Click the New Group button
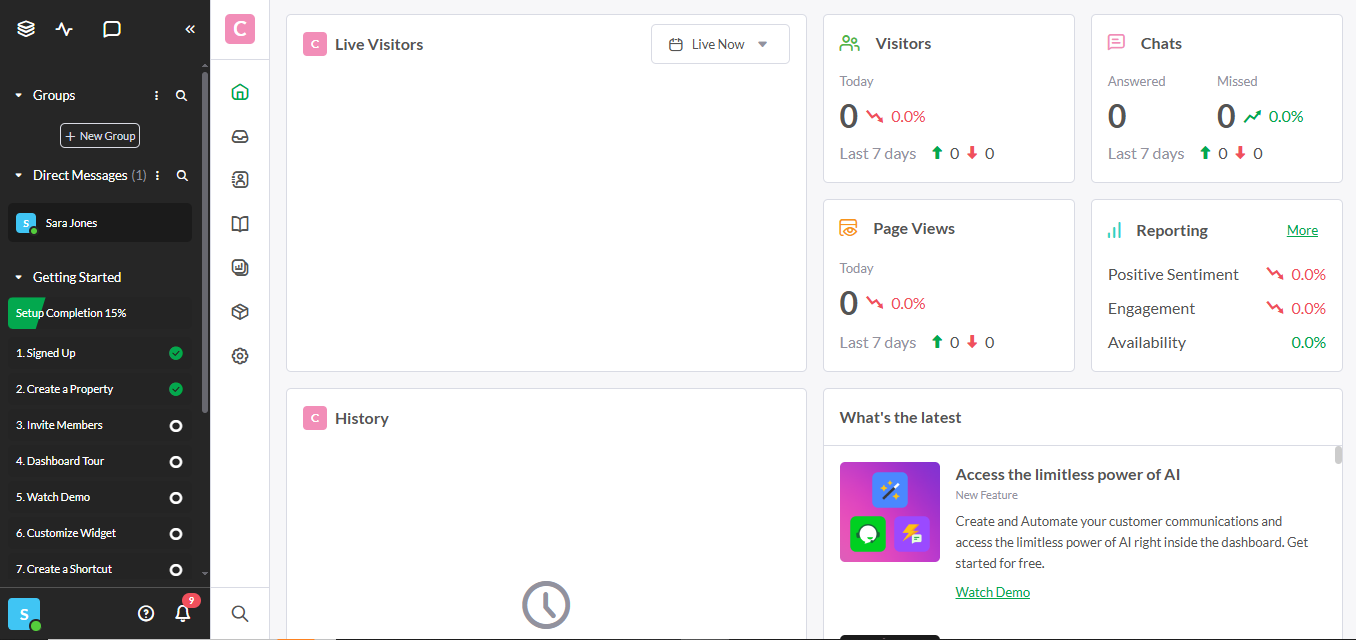Image resolution: width=1356 pixels, height=640 pixels. tap(100, 136)
